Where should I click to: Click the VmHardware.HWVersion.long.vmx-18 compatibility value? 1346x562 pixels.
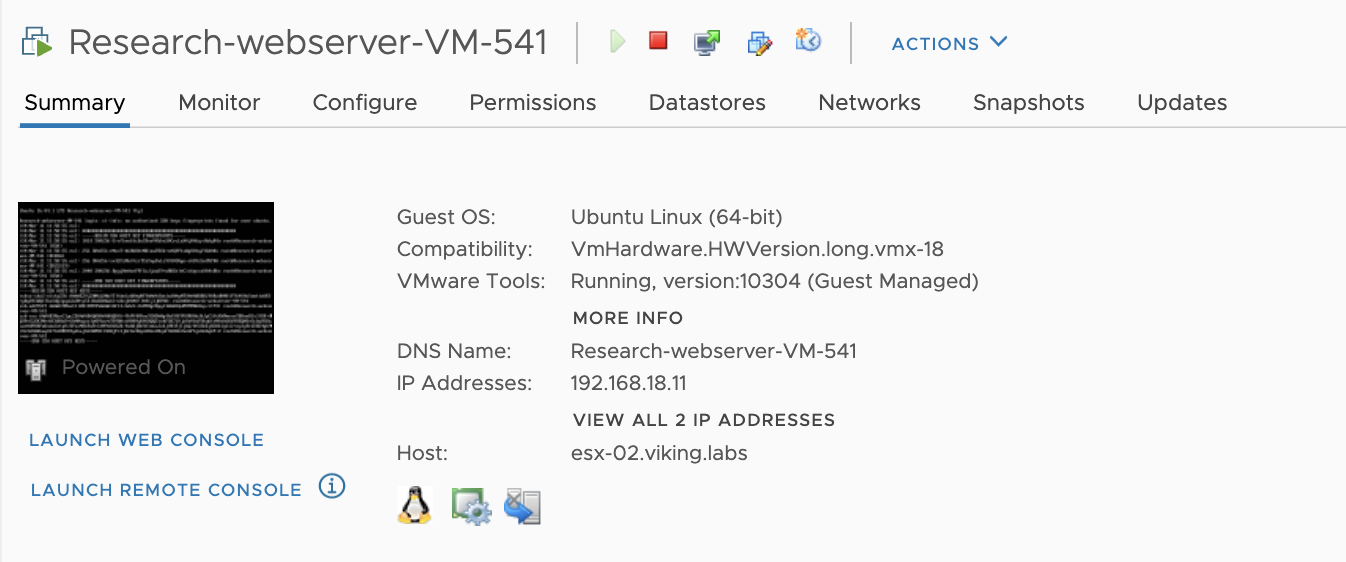(757, 249)
